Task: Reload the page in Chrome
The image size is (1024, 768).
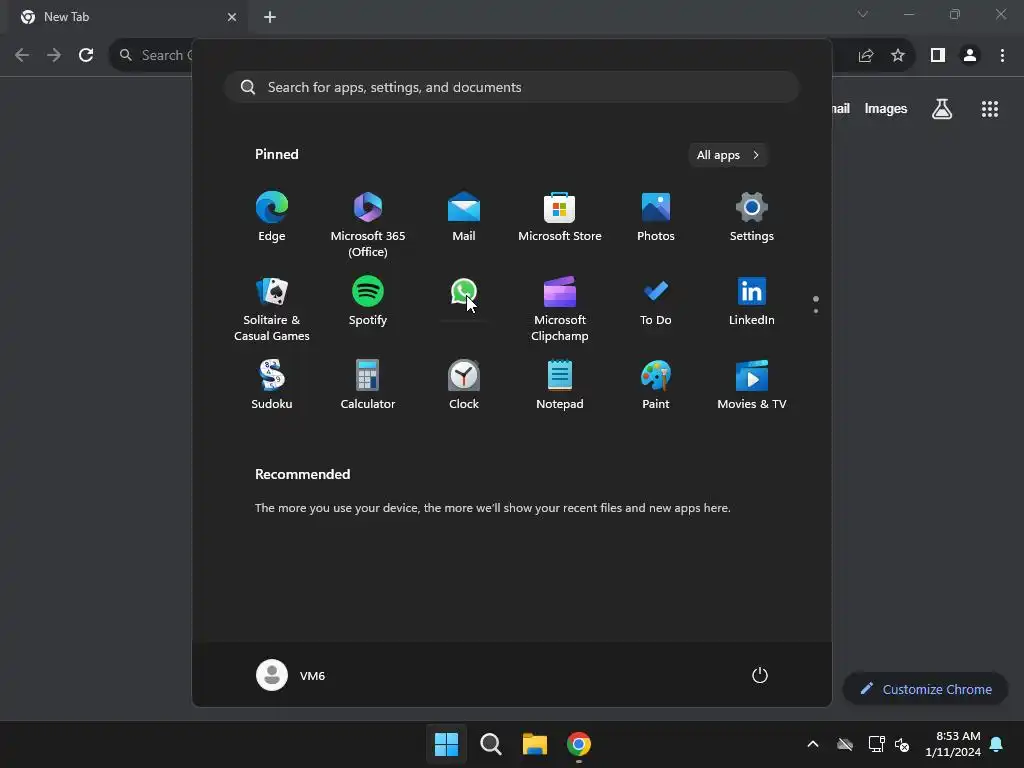Action: (x=86, y=56)
